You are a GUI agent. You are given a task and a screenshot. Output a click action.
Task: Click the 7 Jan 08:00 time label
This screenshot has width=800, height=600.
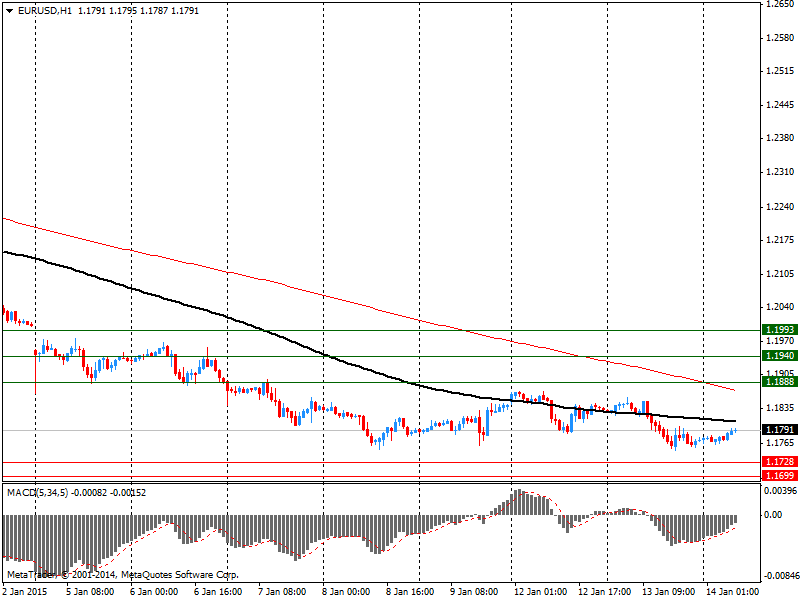click(x=282, y=592)
